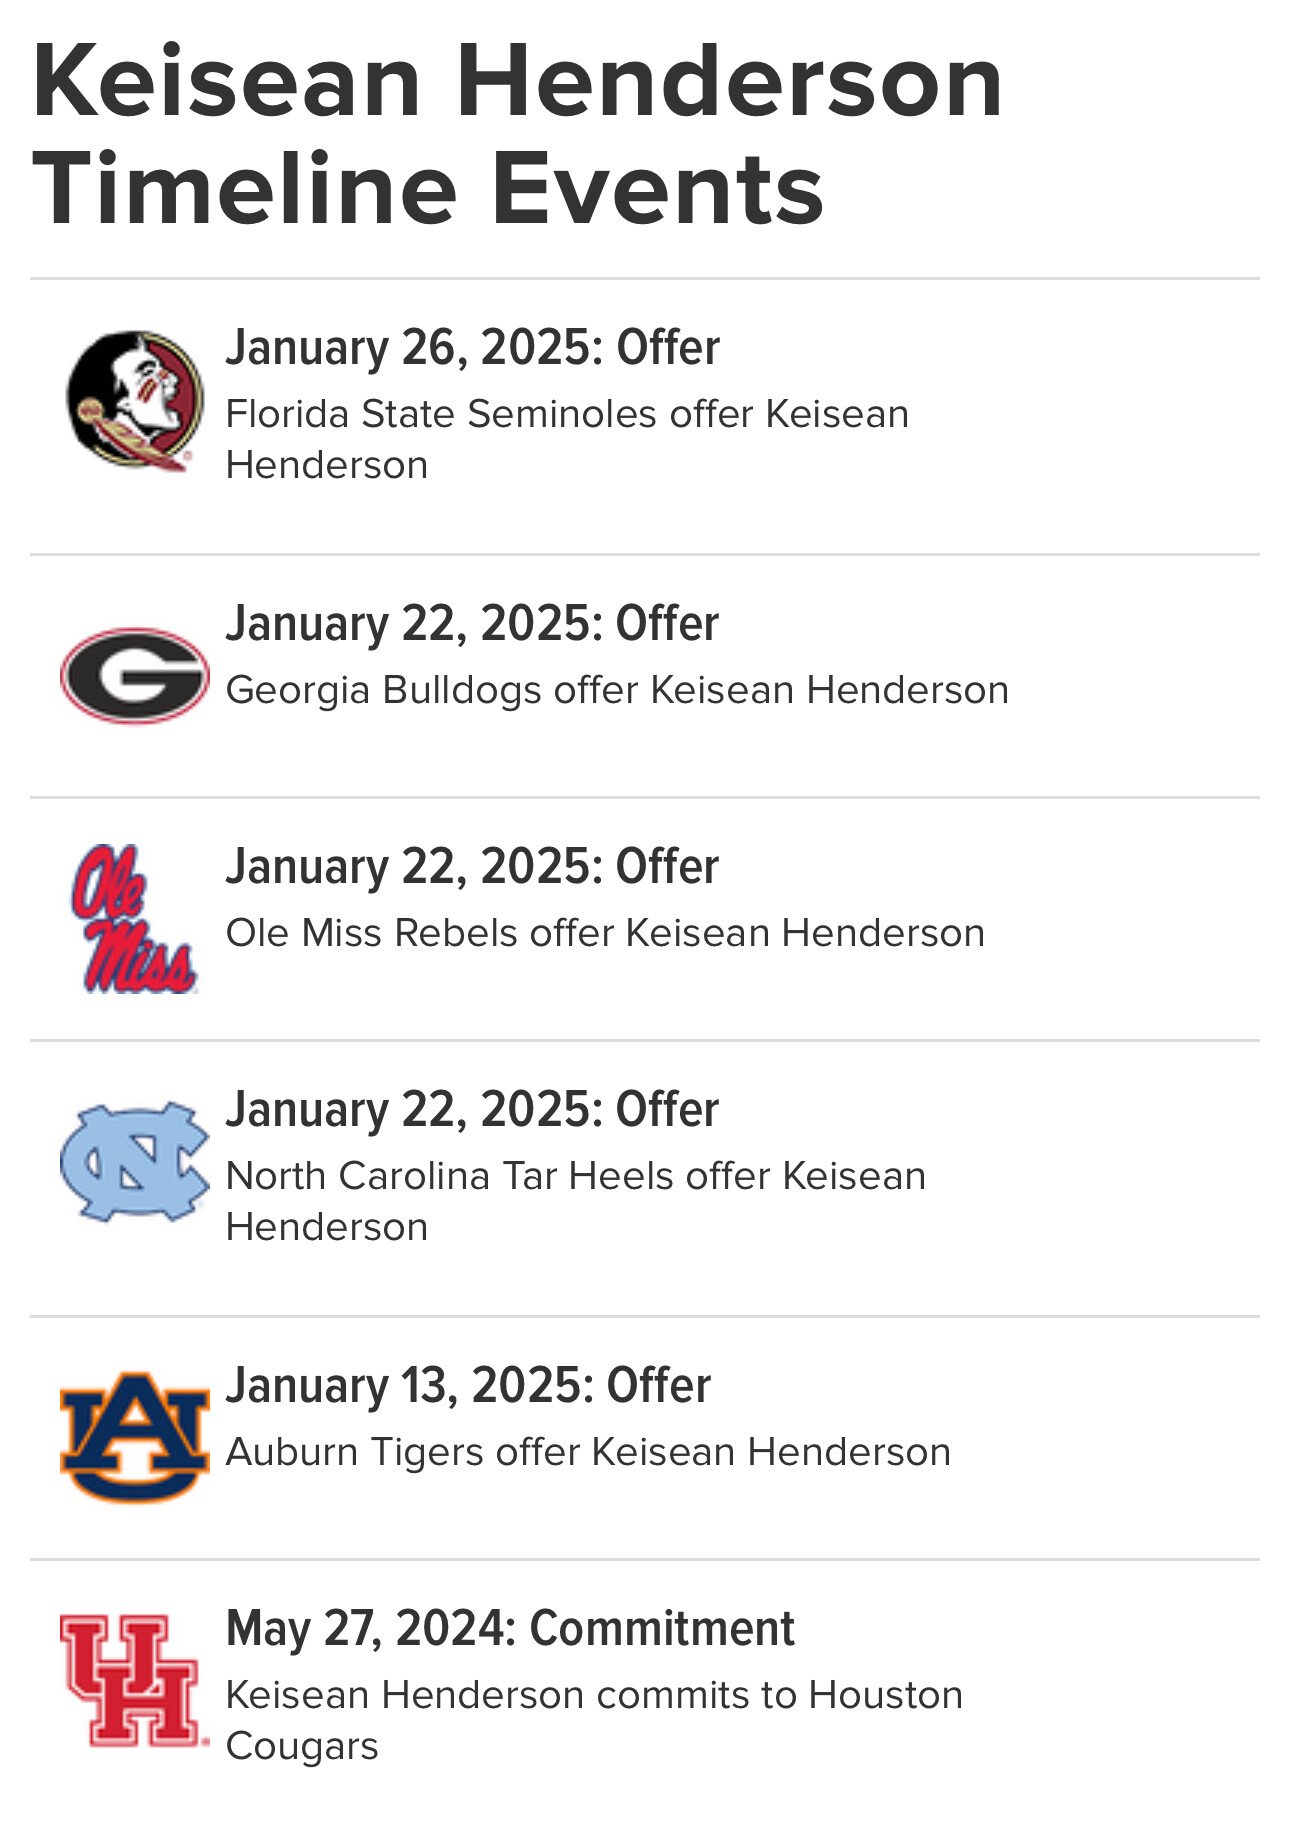Click the word Commitment in the last entry
Viewport: 1290px width, 1825px height.
tap(662, 1629)
